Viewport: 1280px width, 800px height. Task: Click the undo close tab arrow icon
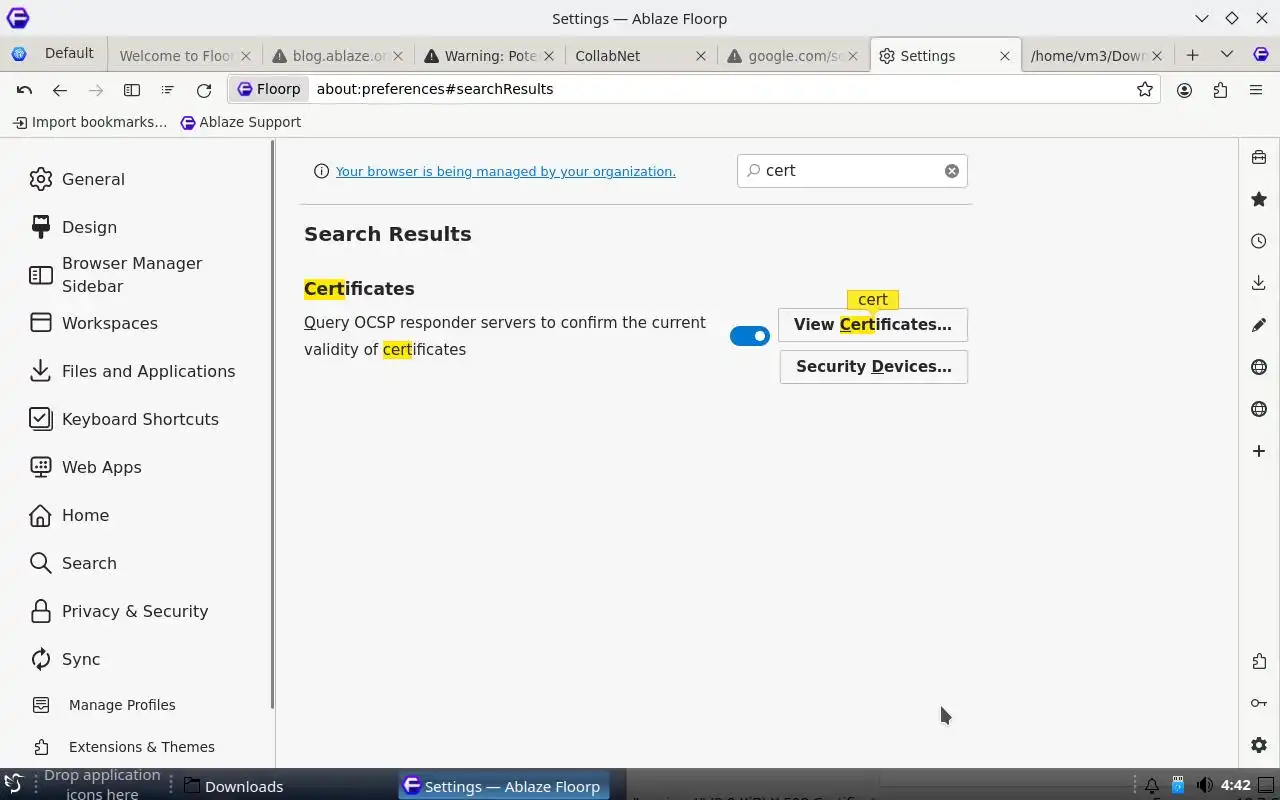coord(24,90)
